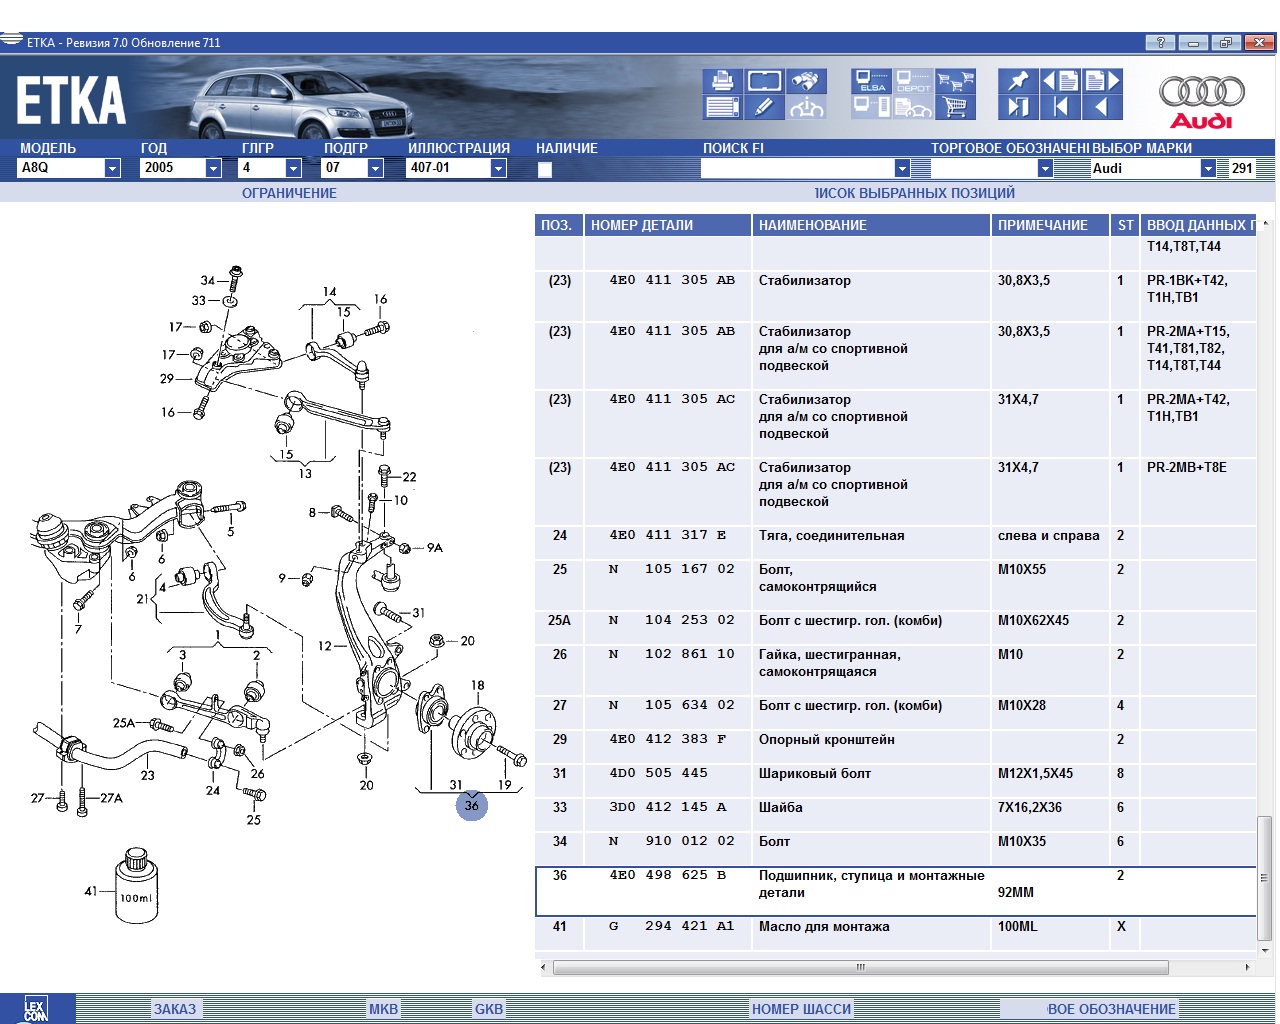1280x1024 pixels.
Task: Open the ELSA connection icon
Action: (x=872, y=81)
